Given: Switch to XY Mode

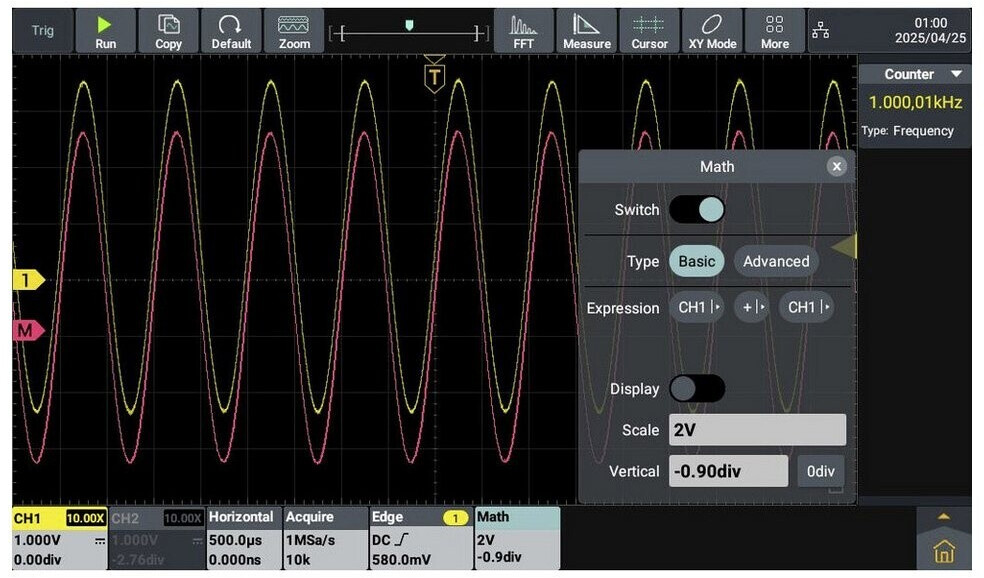Looking at the screenshot, I should point(712,31).
